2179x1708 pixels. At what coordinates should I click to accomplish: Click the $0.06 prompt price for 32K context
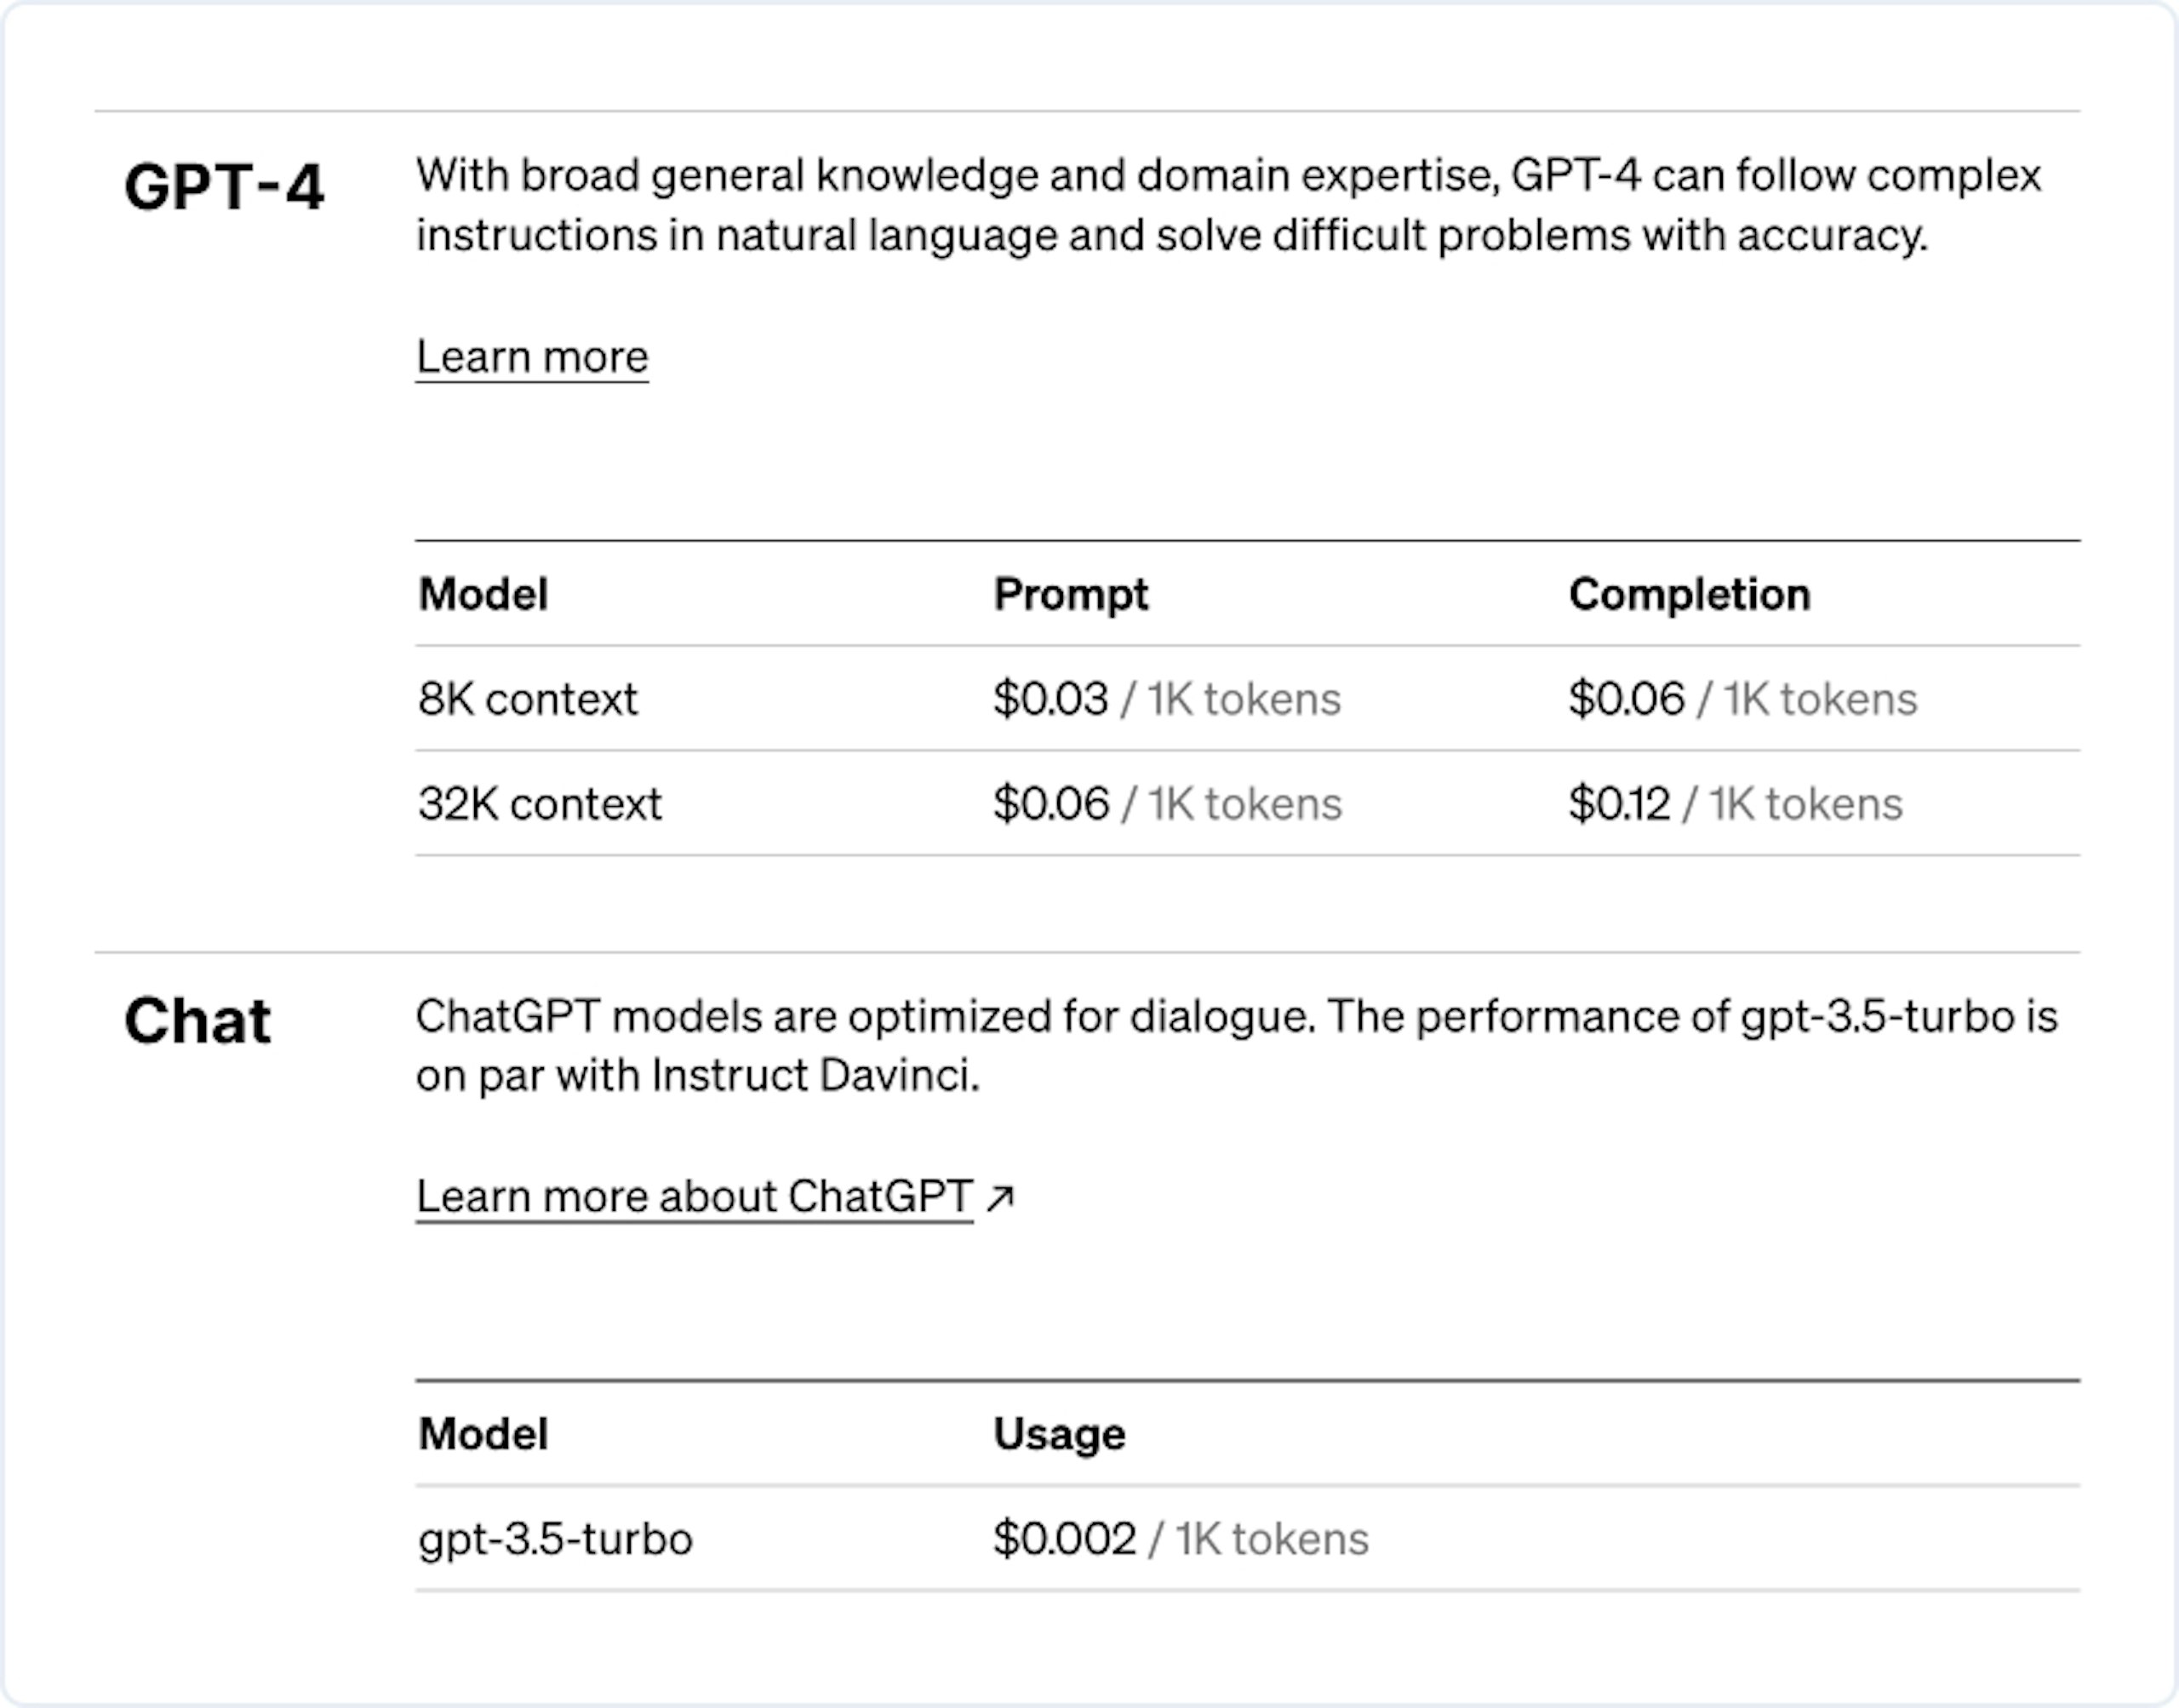[x=1051, y=804]
